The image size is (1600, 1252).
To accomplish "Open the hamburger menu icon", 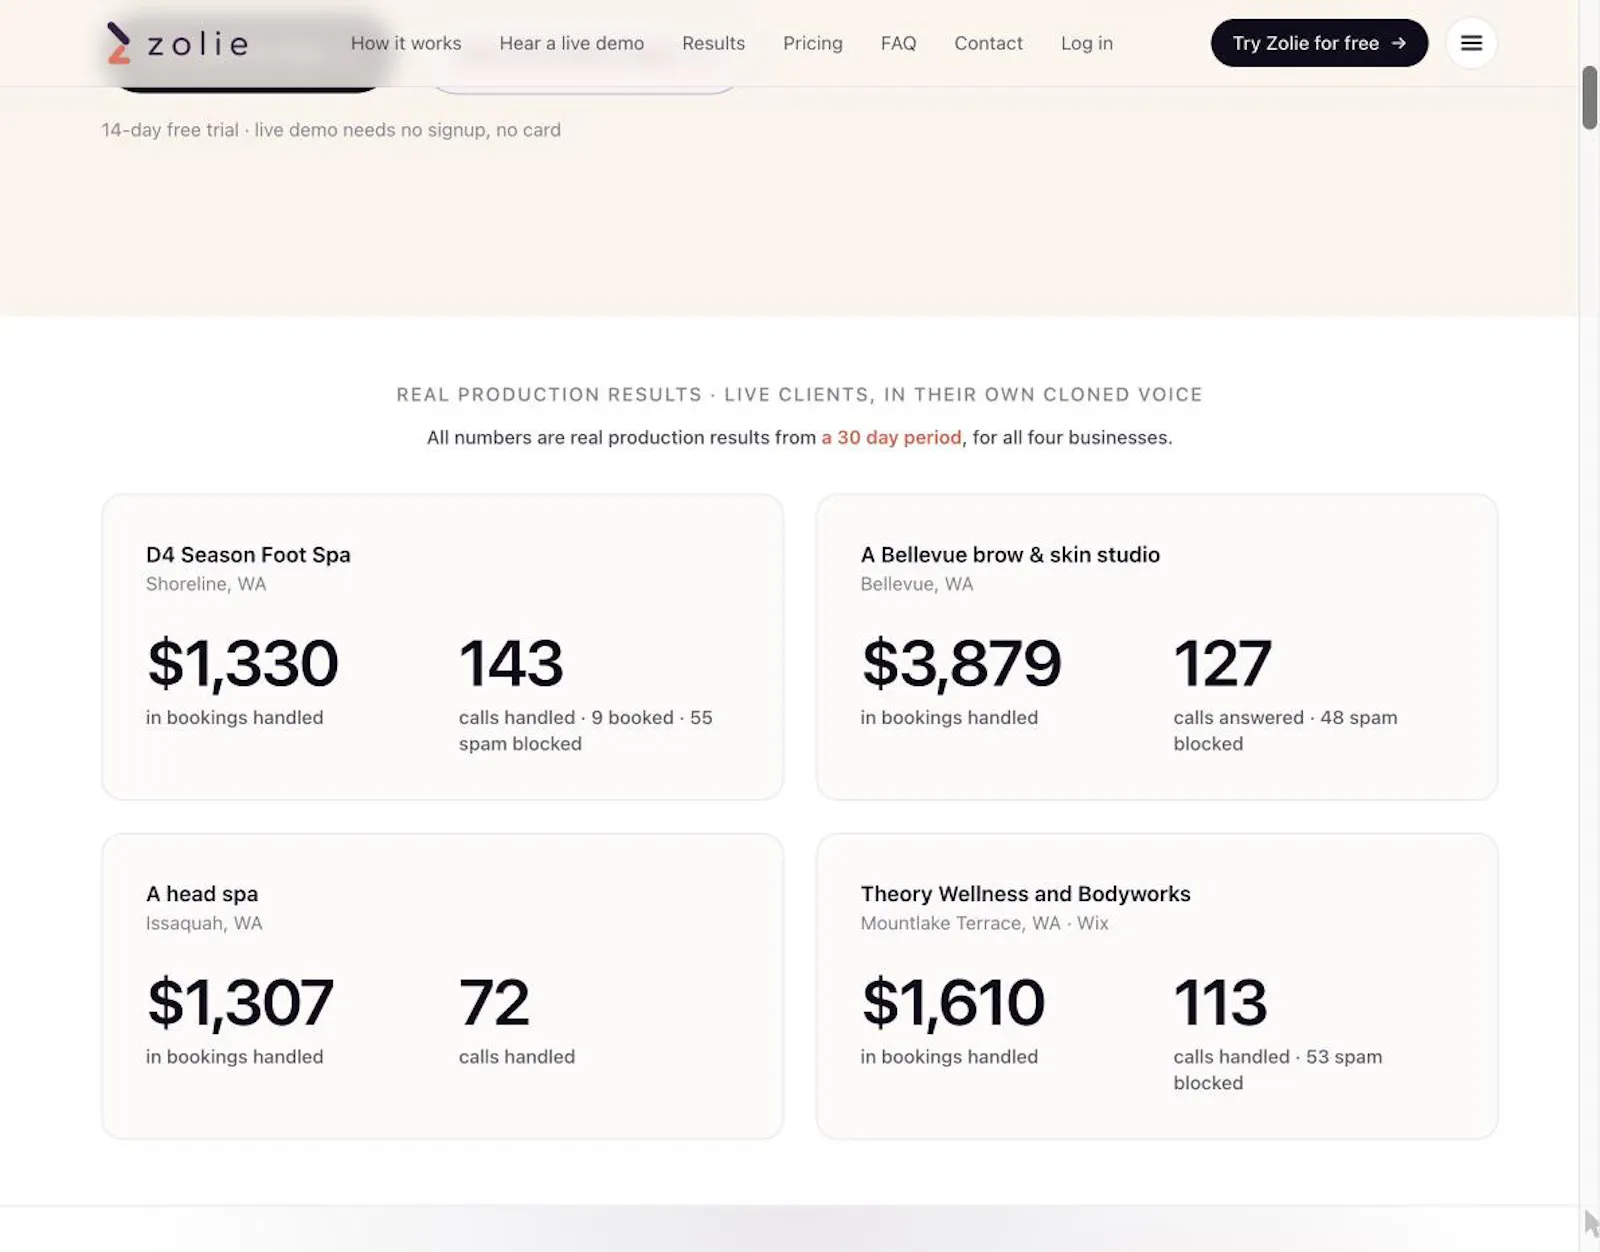I will [1471, 43].
